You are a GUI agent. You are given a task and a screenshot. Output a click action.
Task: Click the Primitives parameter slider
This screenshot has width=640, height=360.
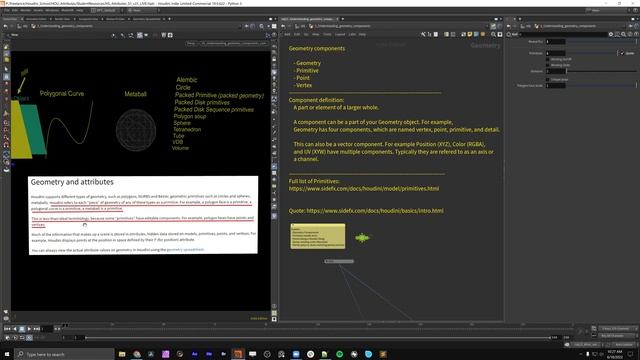point(592,53)
